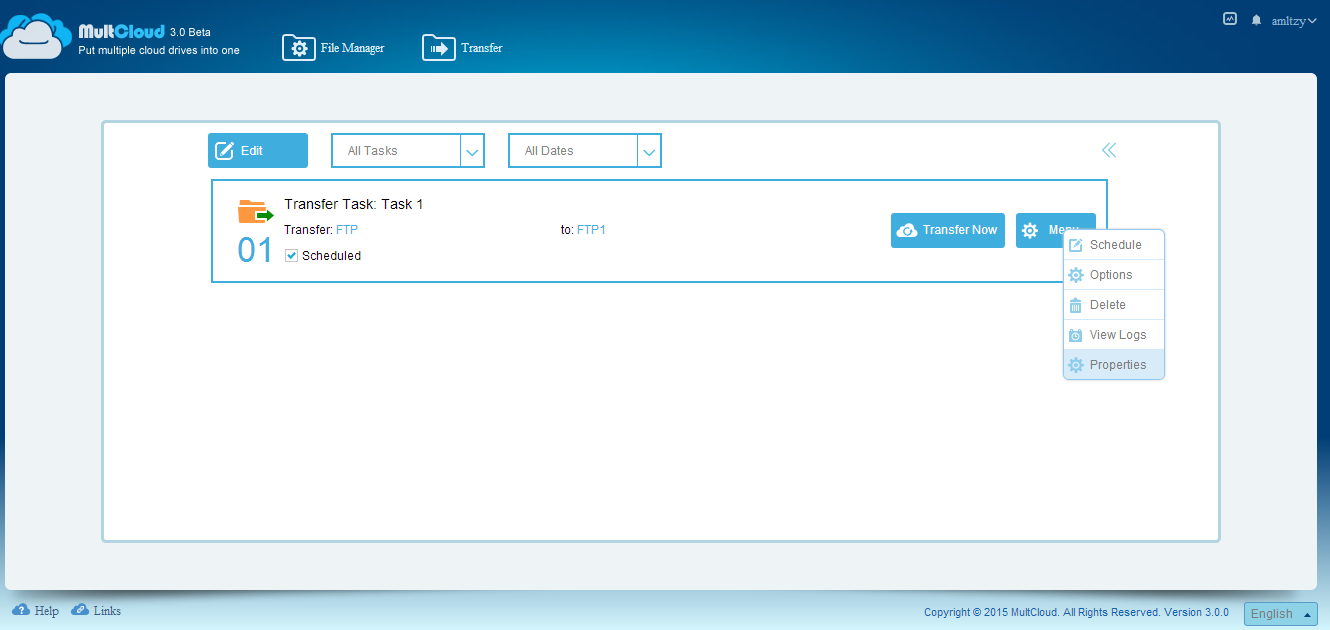Open the All Tasks dropdown
1330x630 pixels.
(x=408, y=151)
